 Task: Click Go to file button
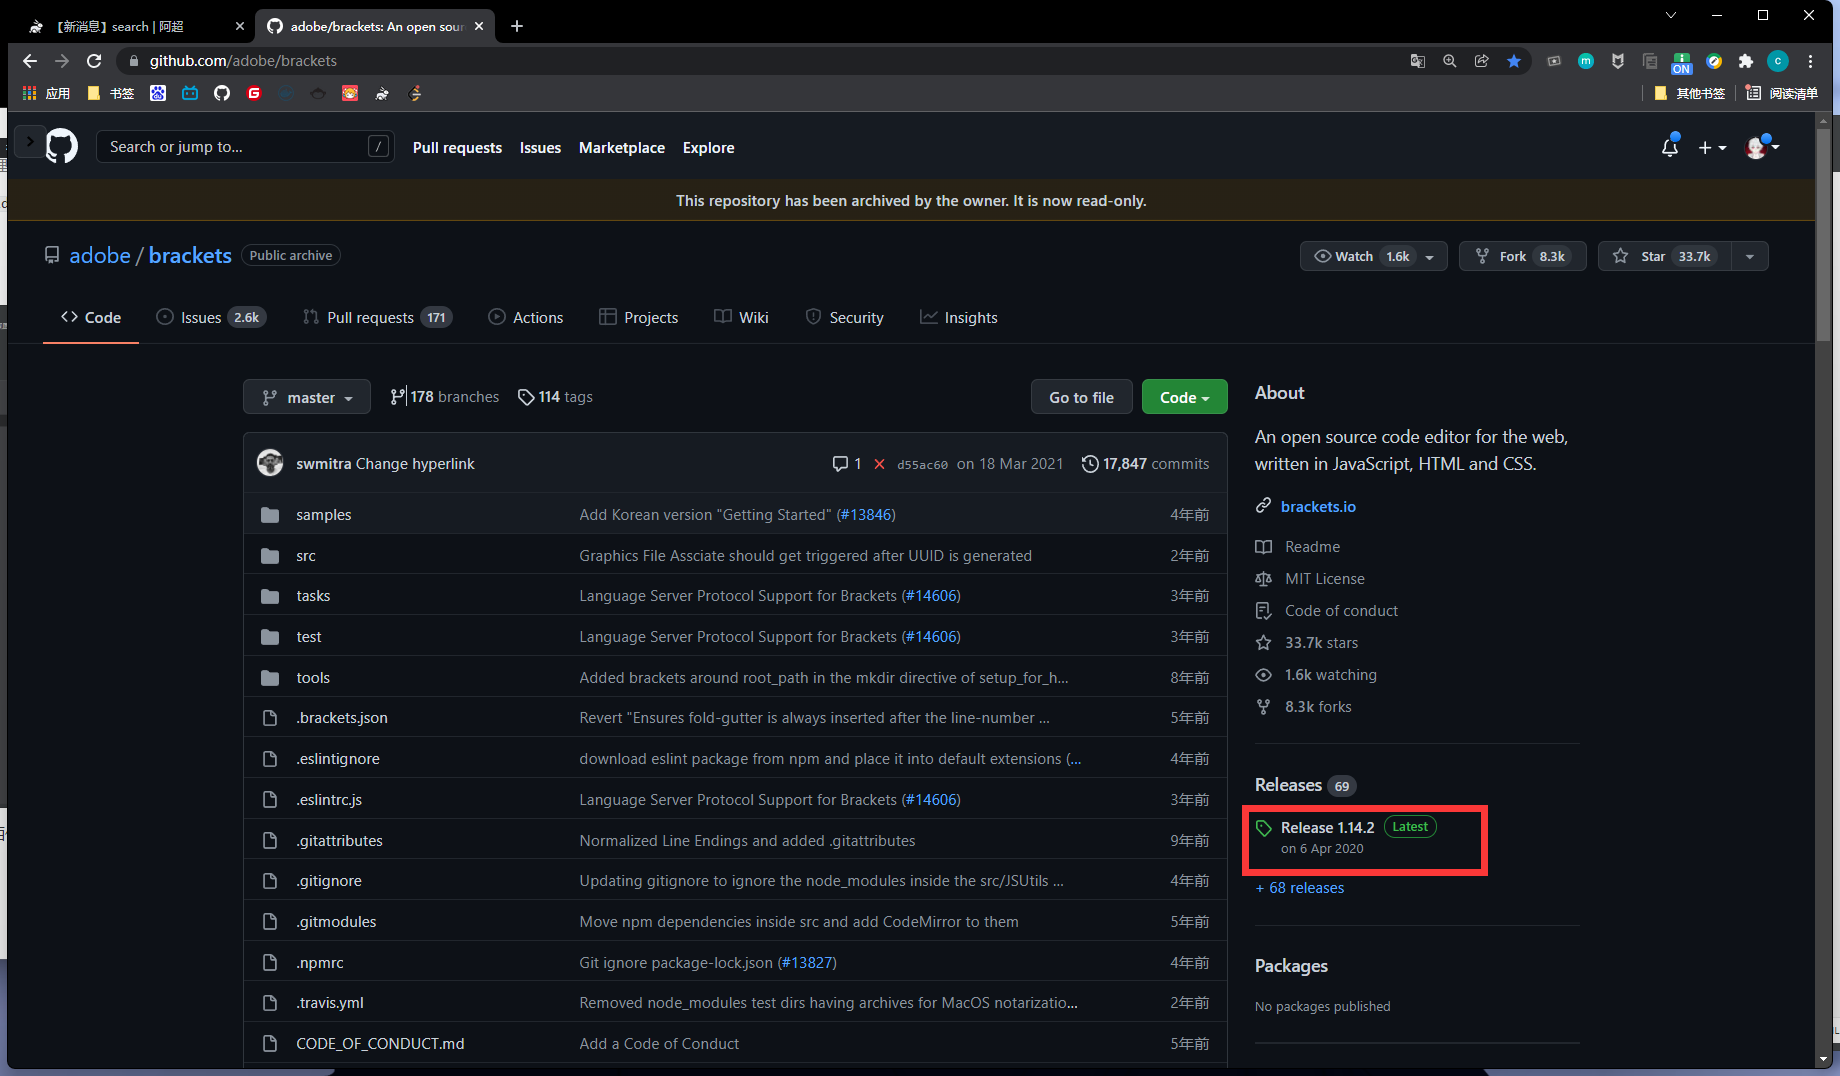pyautogui.click(x=1081, y=397)
